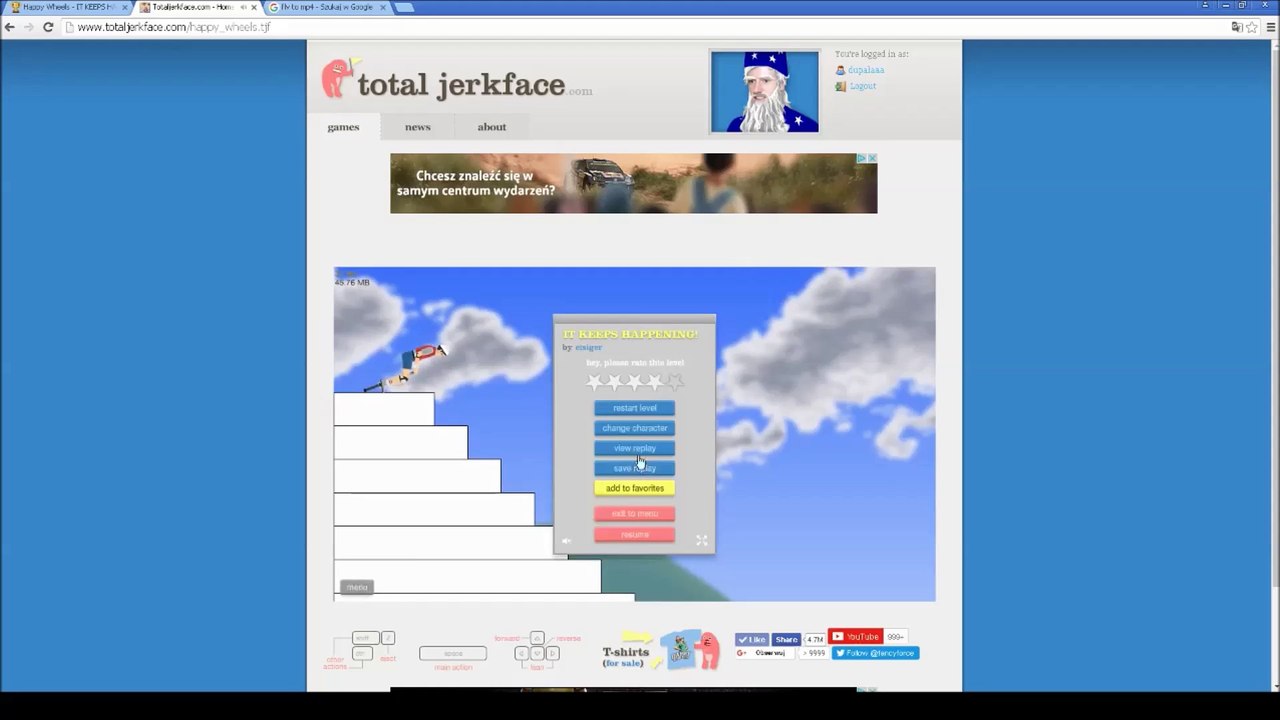The image size is (1280, 720).
Task: Click the Facebook Share button
Action: point(786,639)
